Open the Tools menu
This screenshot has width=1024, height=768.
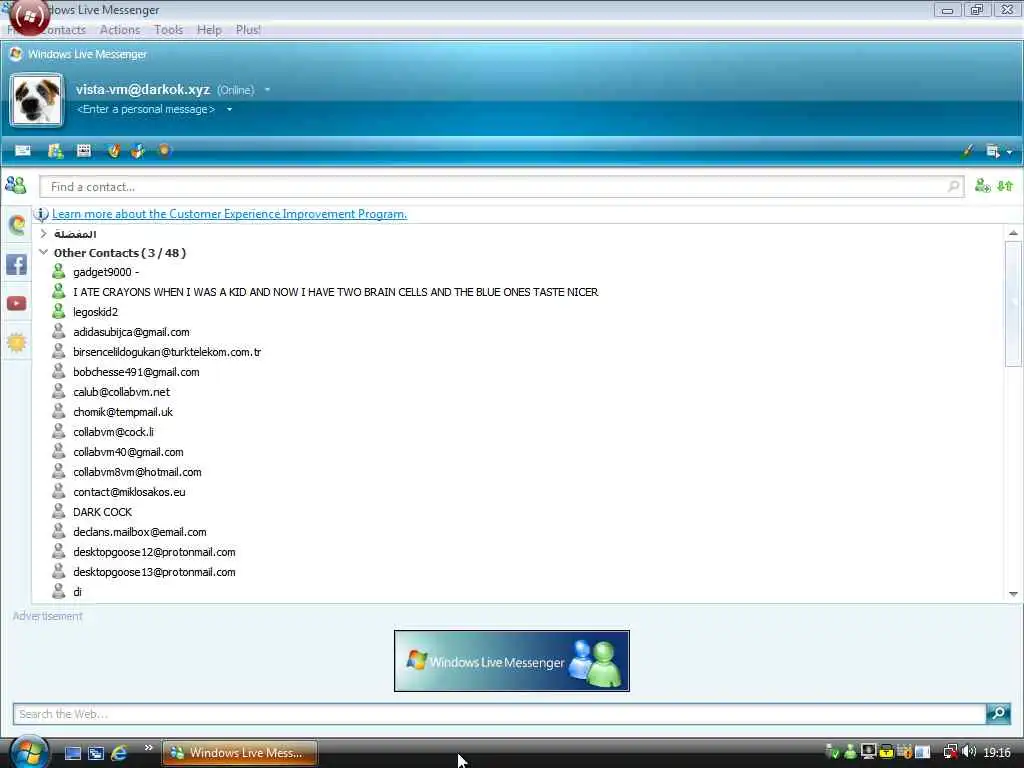click(x=168, y=30)
